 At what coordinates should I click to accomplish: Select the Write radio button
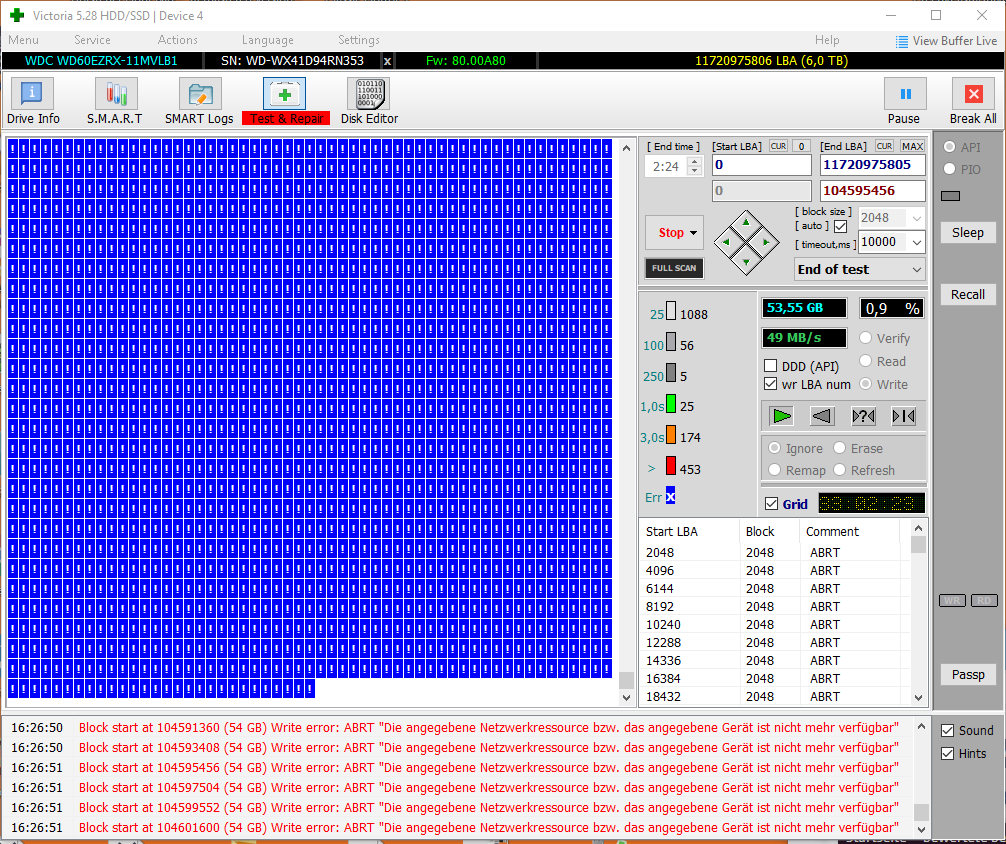865,384
